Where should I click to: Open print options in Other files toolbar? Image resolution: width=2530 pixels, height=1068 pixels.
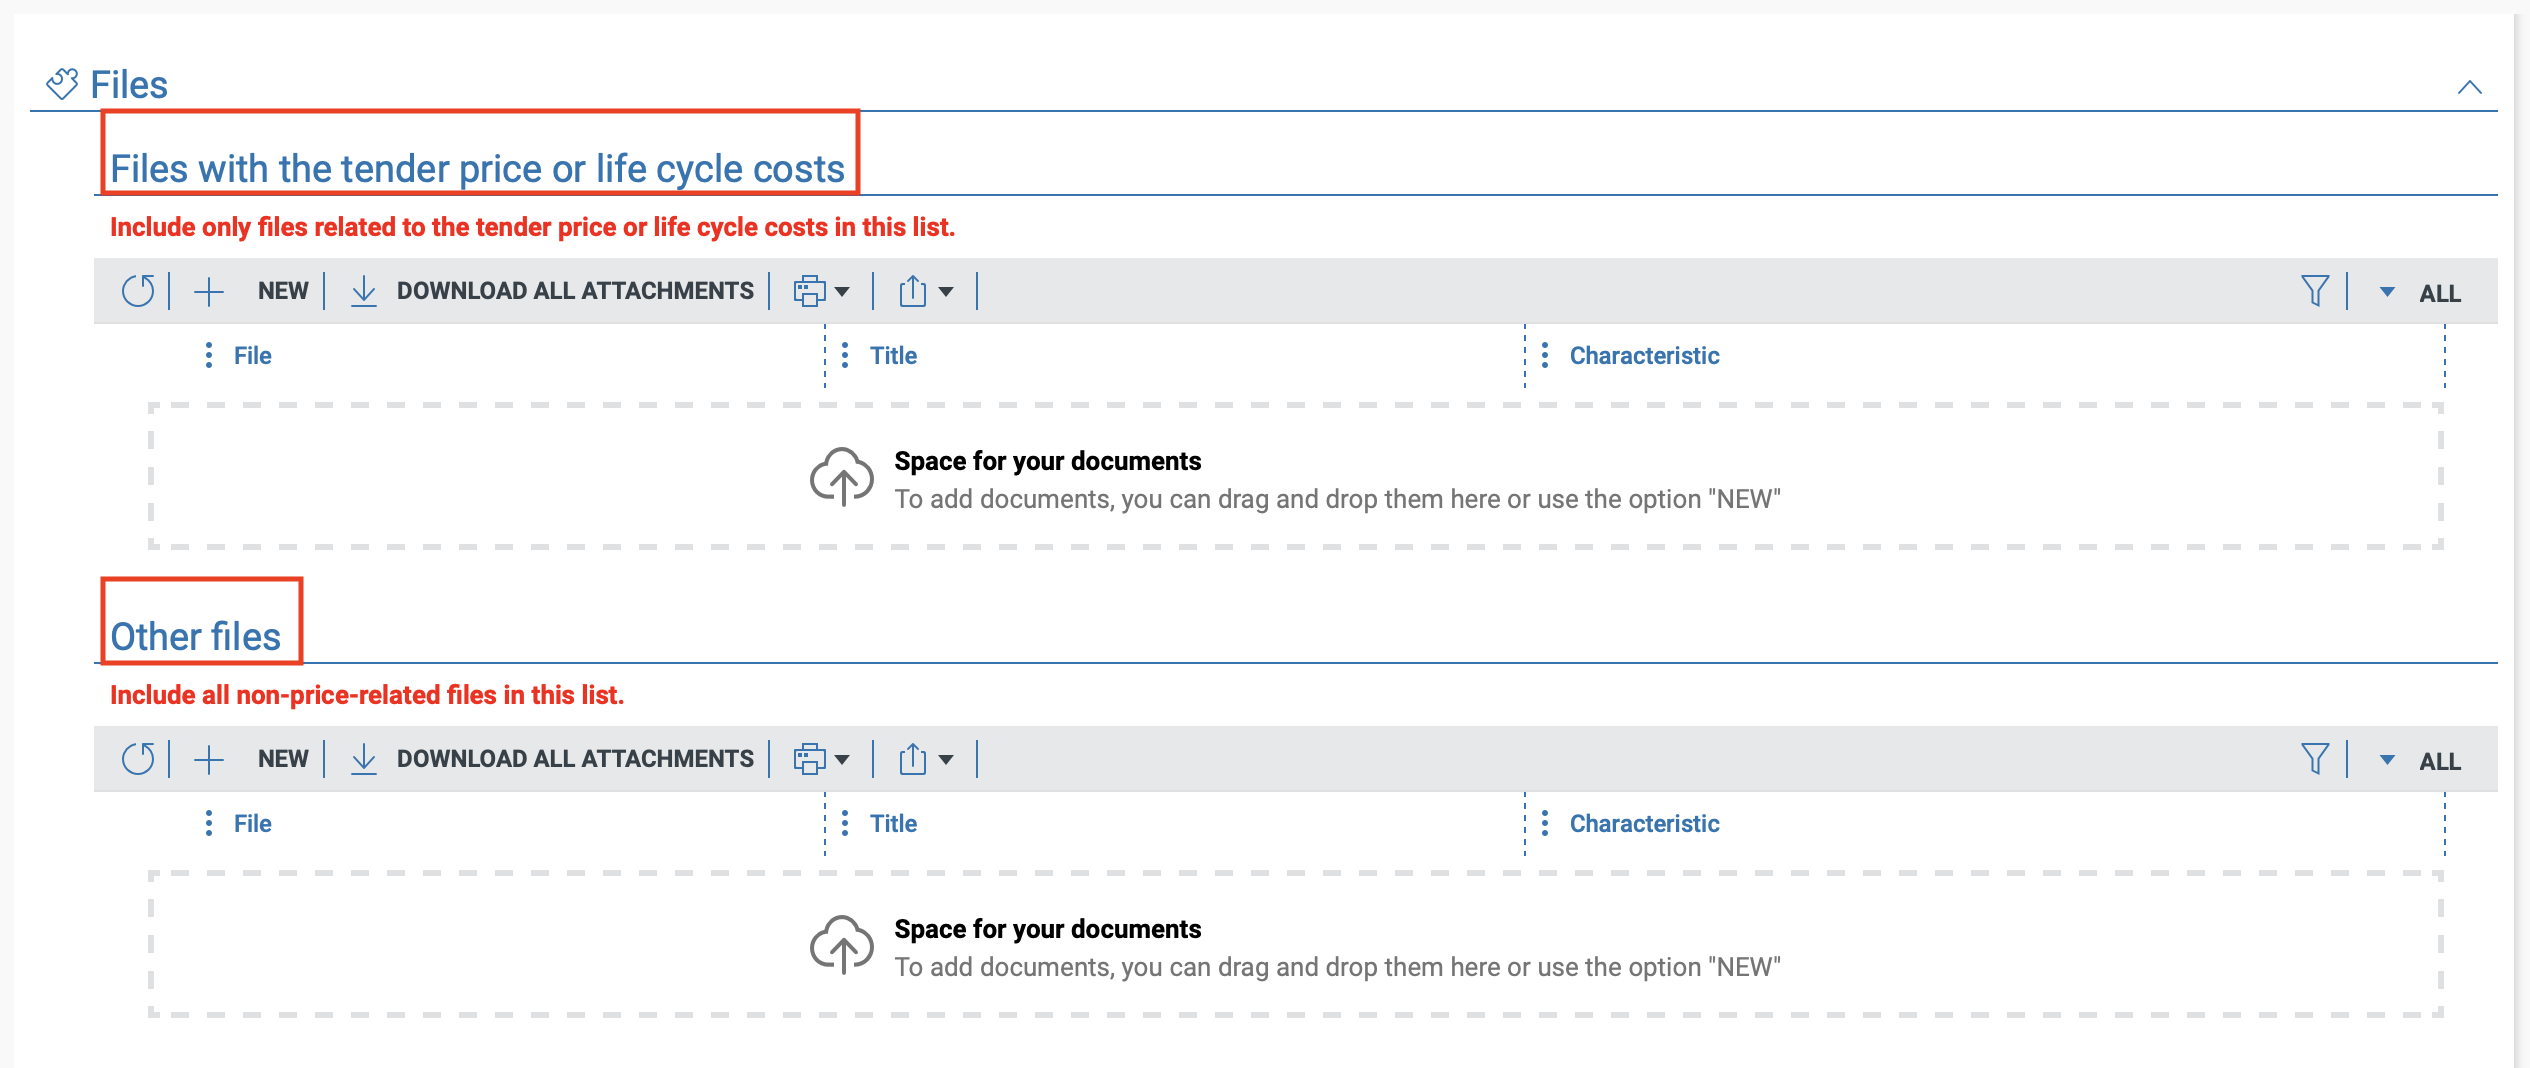click(821, 759)
